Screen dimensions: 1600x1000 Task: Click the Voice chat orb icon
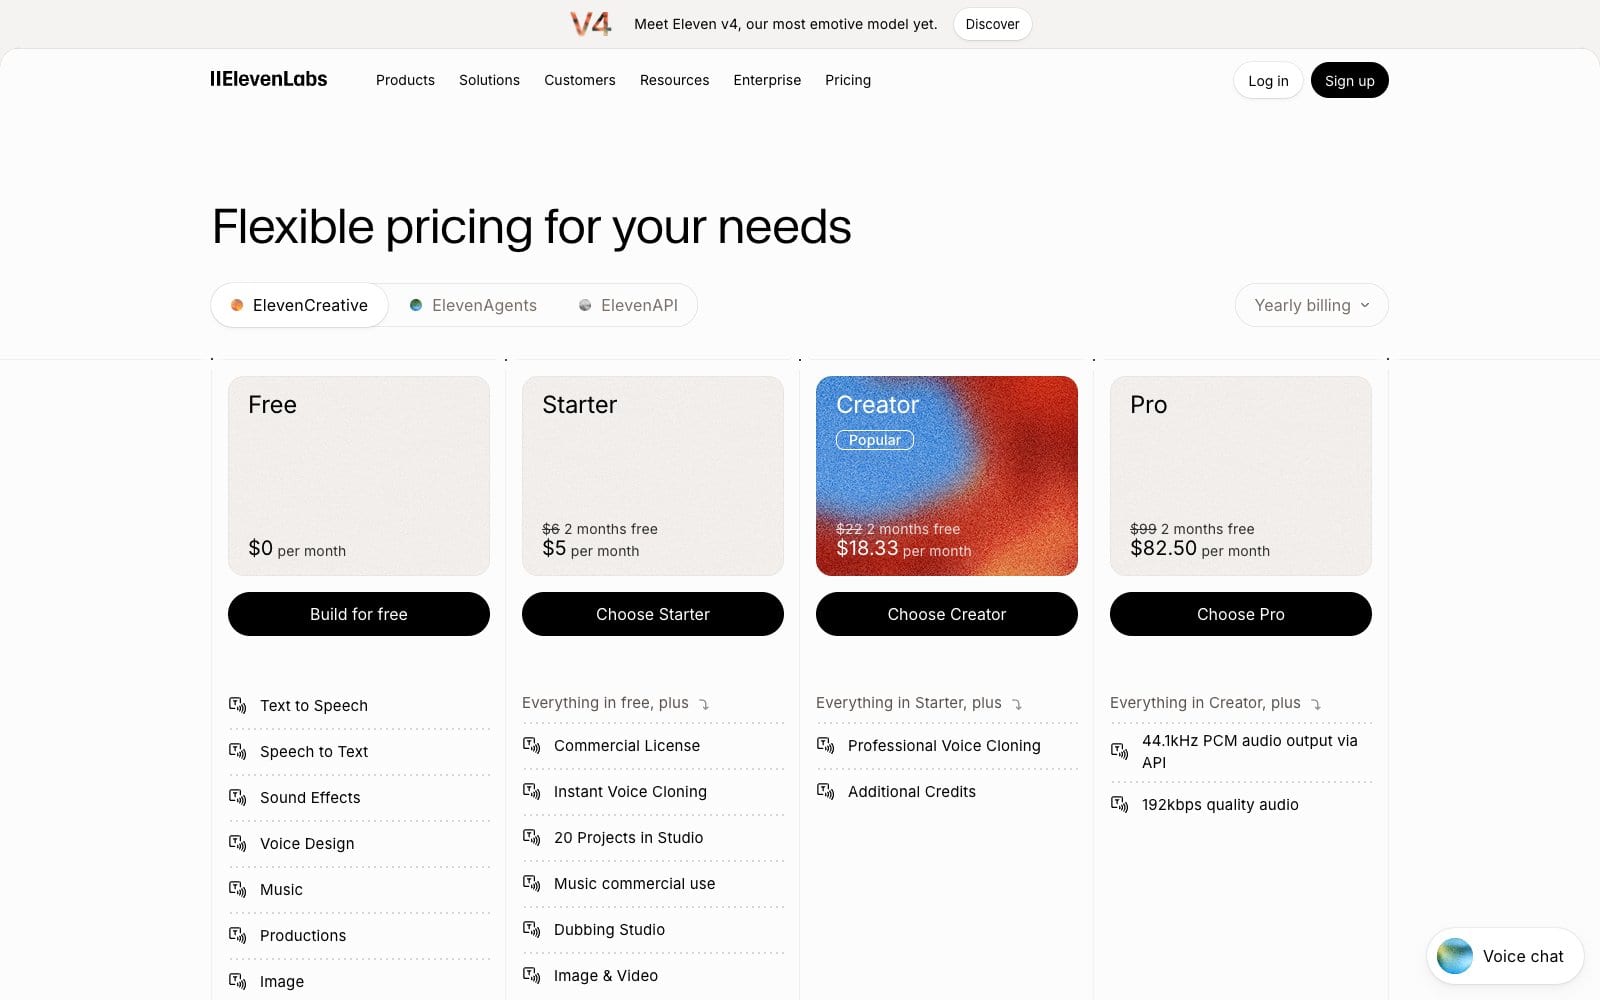(x=1455, y=956)
